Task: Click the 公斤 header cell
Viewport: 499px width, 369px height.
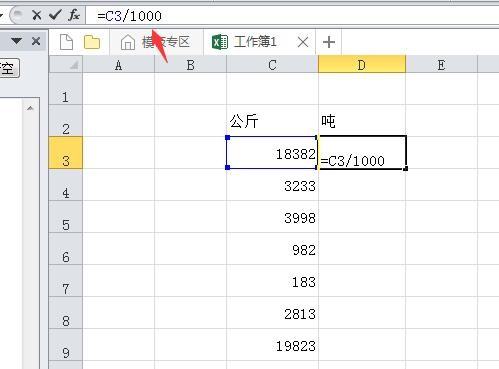Action: 272,121
